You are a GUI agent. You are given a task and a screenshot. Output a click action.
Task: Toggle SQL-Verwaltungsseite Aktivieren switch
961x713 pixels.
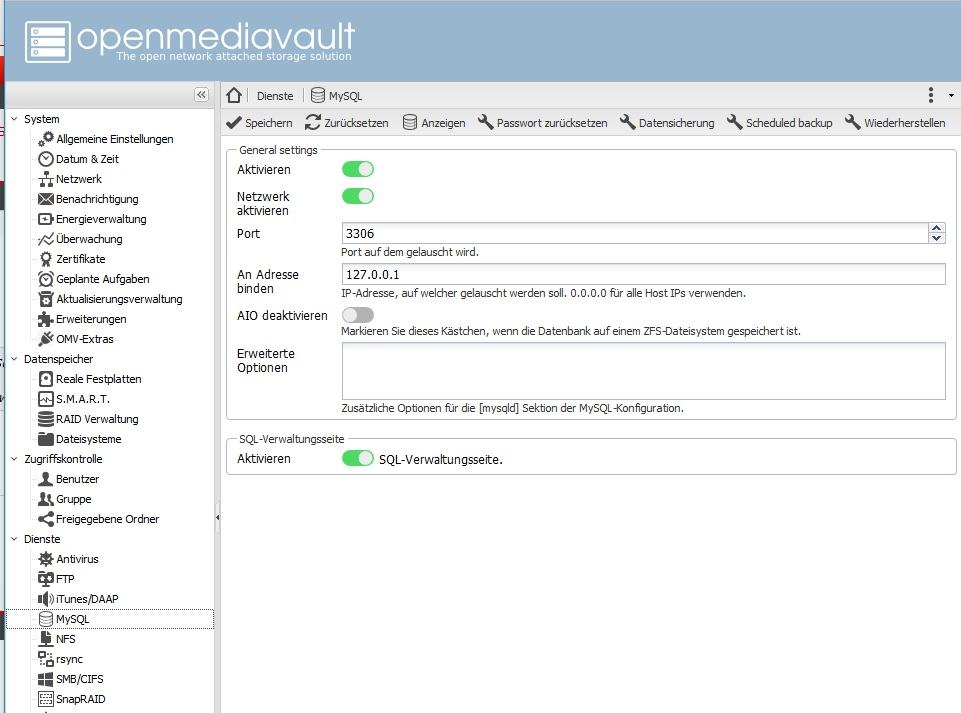[358, 459]
